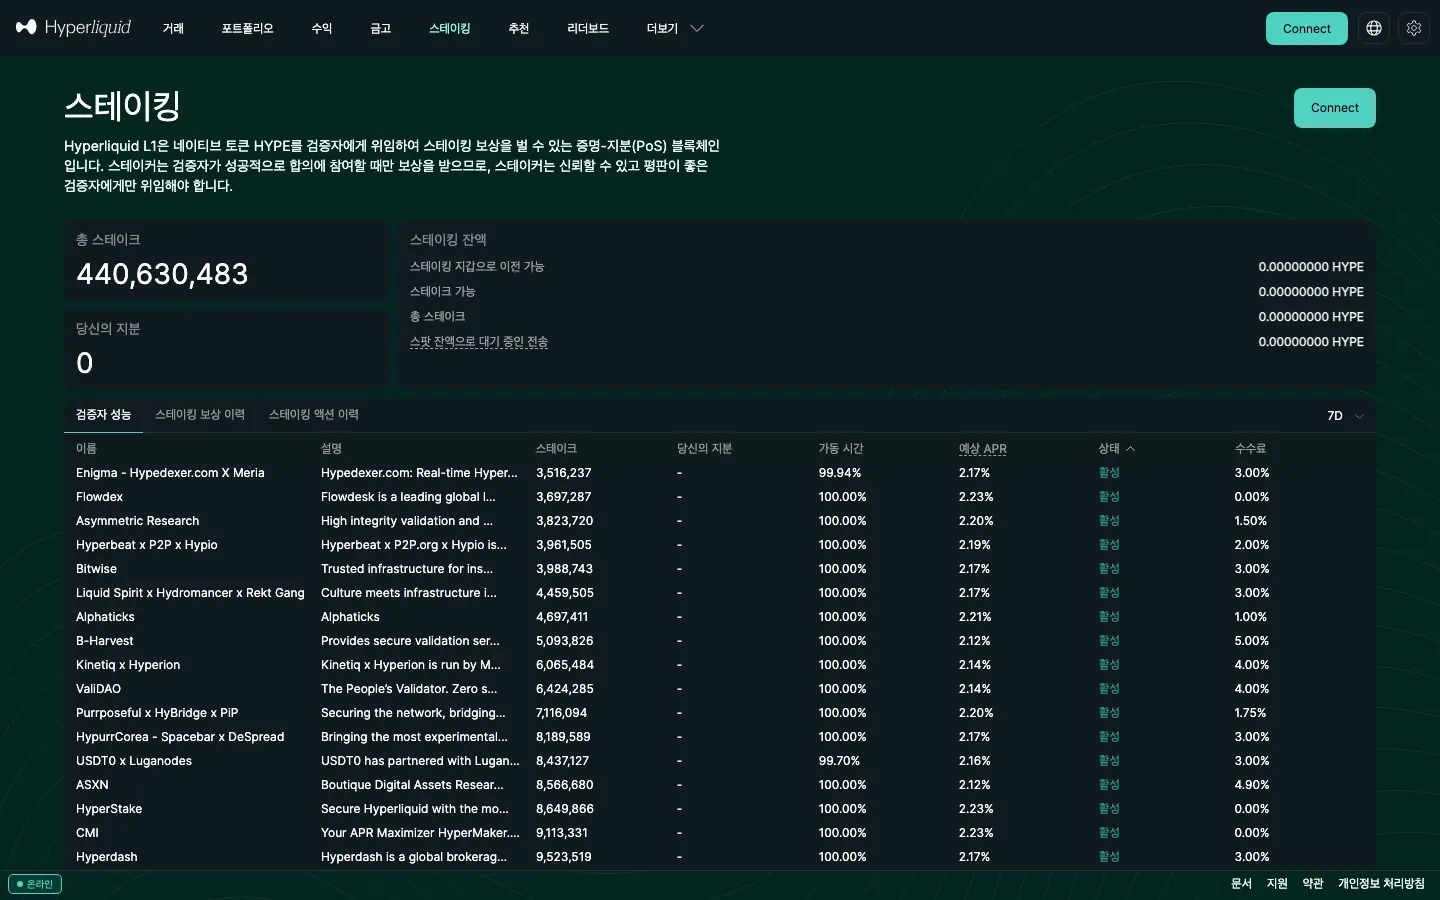The height and width of the screenshot is (900, 1440).
Task: Select the Asymmetric Research validator
Action: pyautogui.click(x=137, y=521)
